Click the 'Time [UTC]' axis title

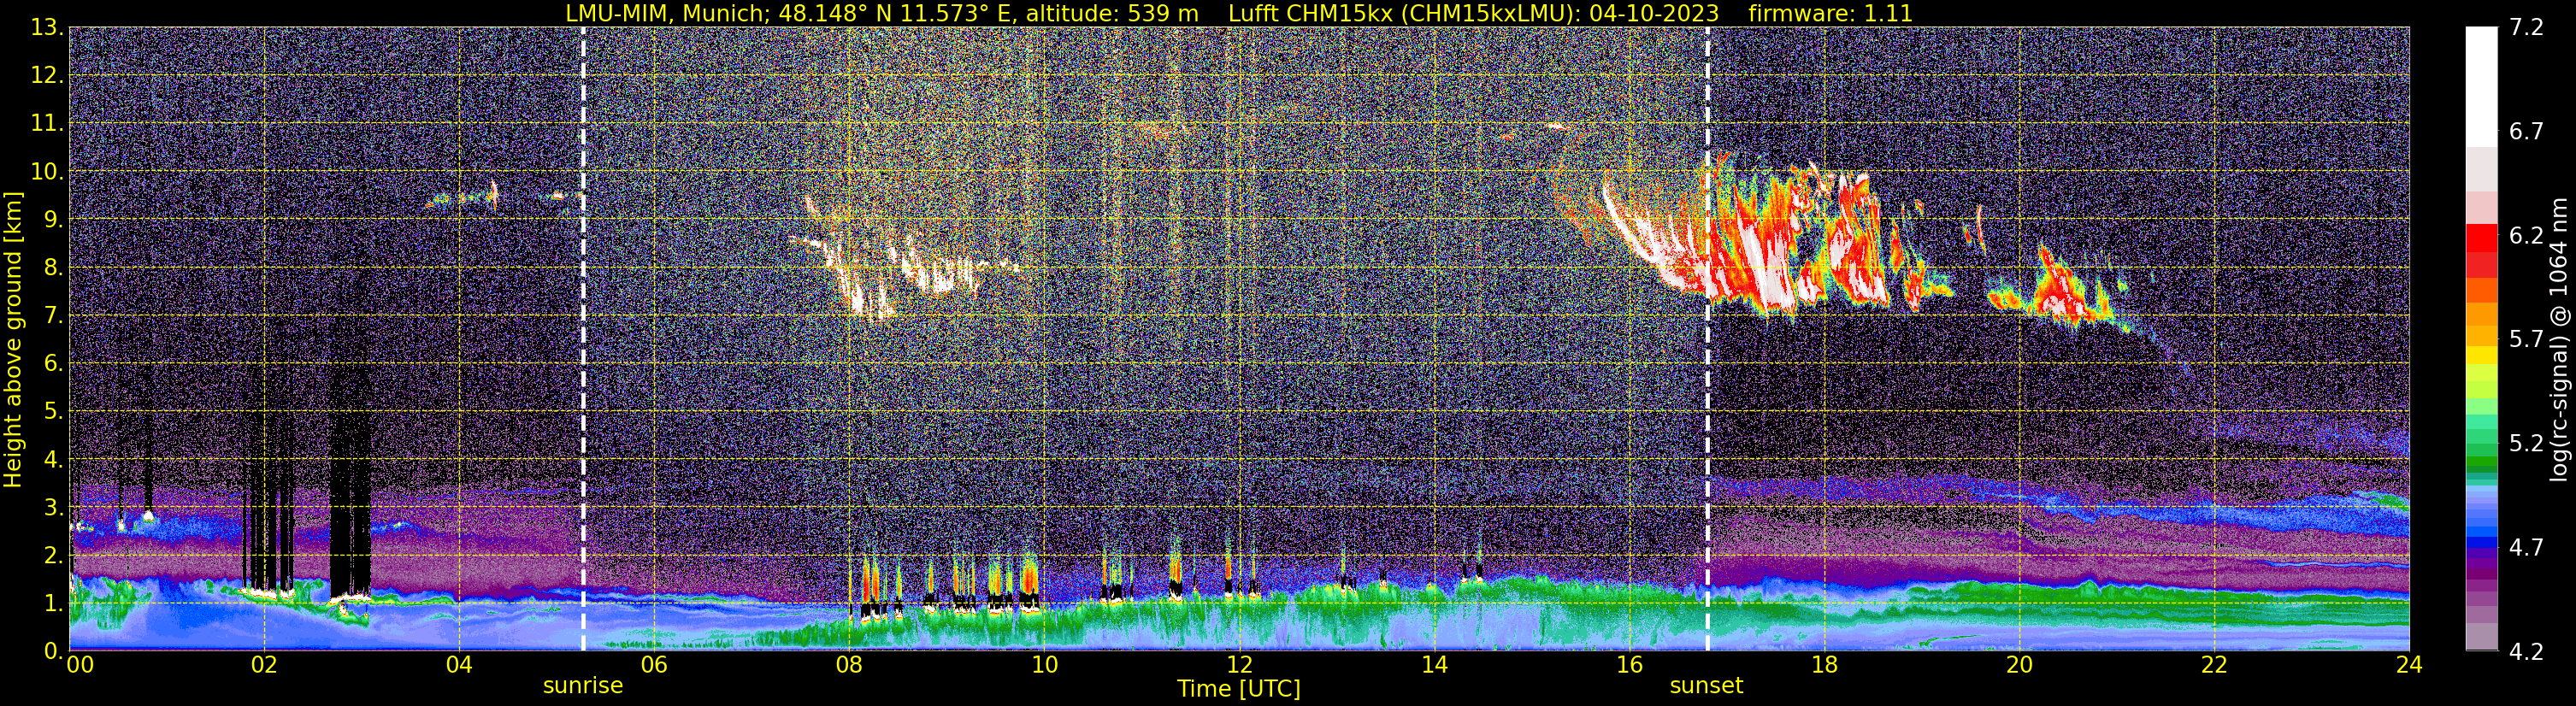1239,689
